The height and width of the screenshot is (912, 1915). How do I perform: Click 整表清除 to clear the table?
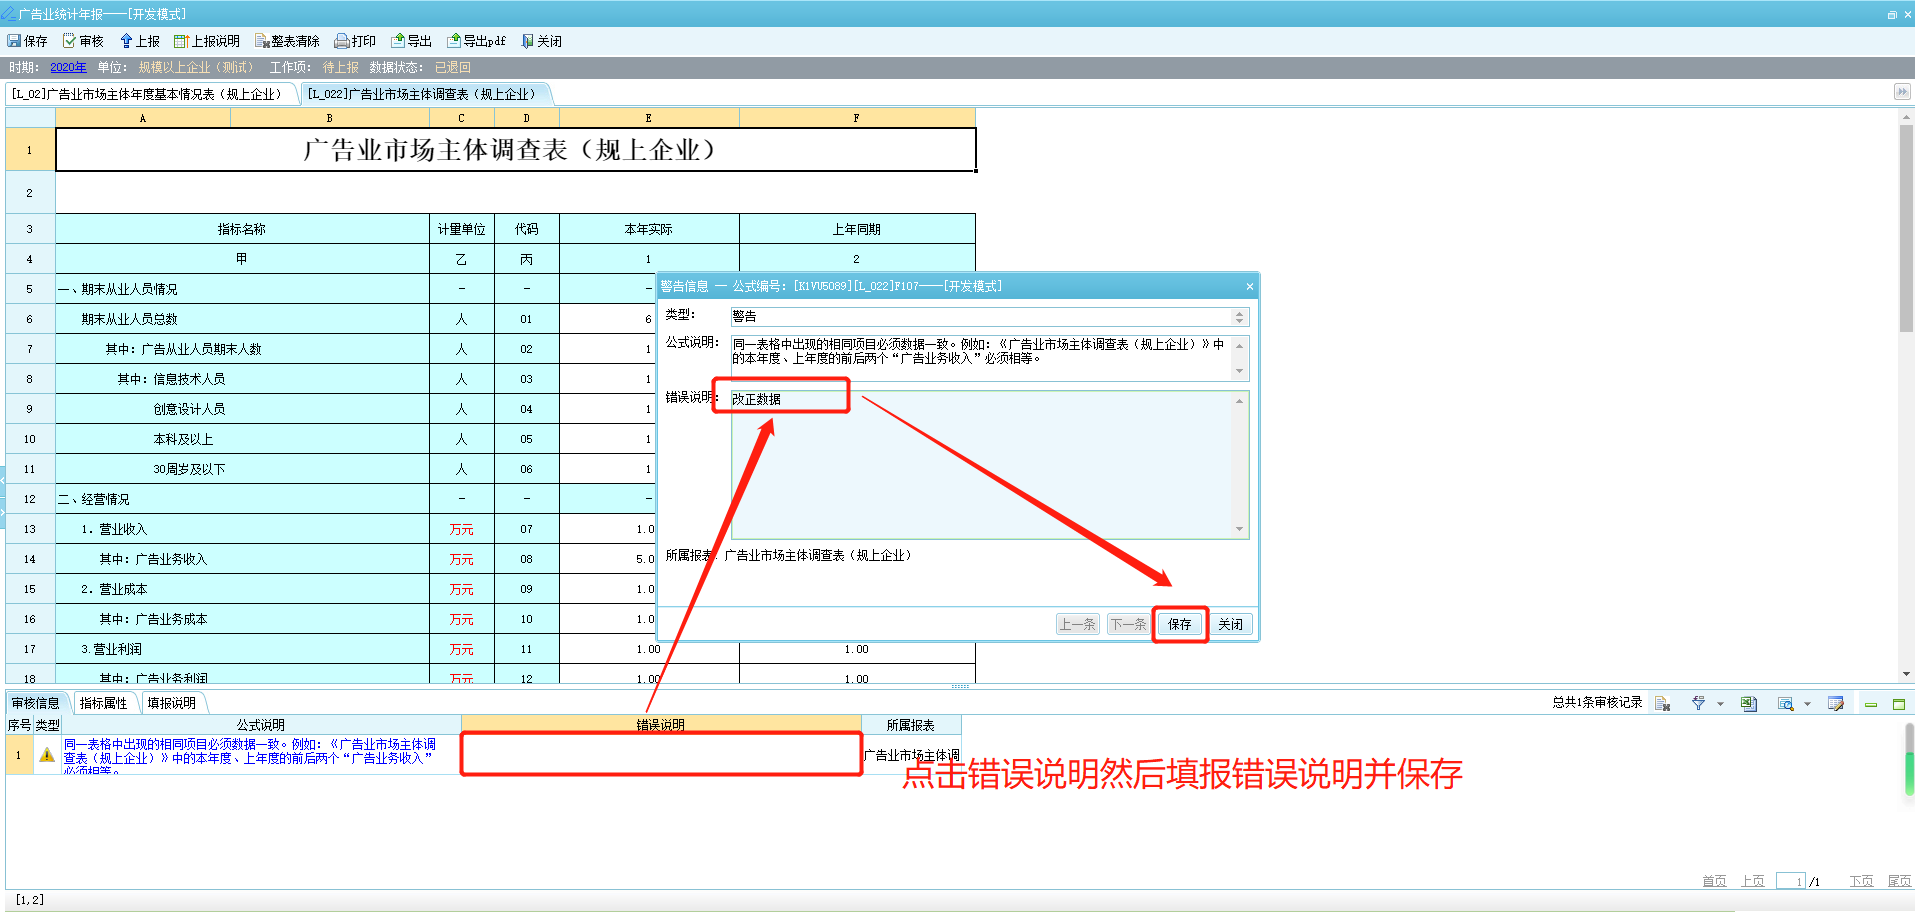287,41
